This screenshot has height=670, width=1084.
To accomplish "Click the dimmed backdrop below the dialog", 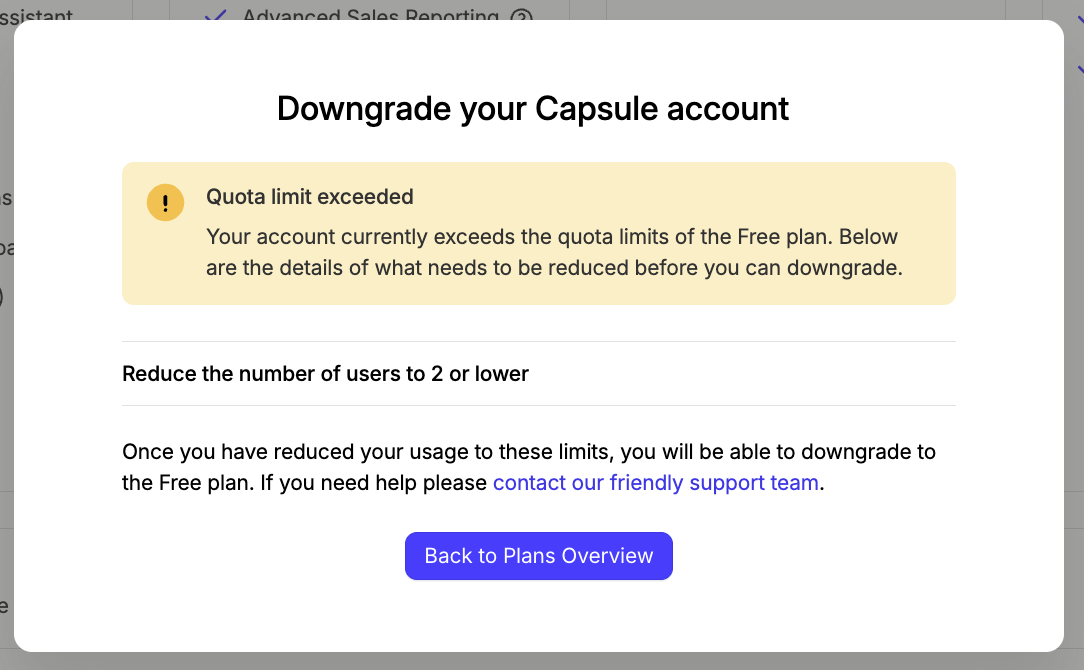I will click(542, 662).
